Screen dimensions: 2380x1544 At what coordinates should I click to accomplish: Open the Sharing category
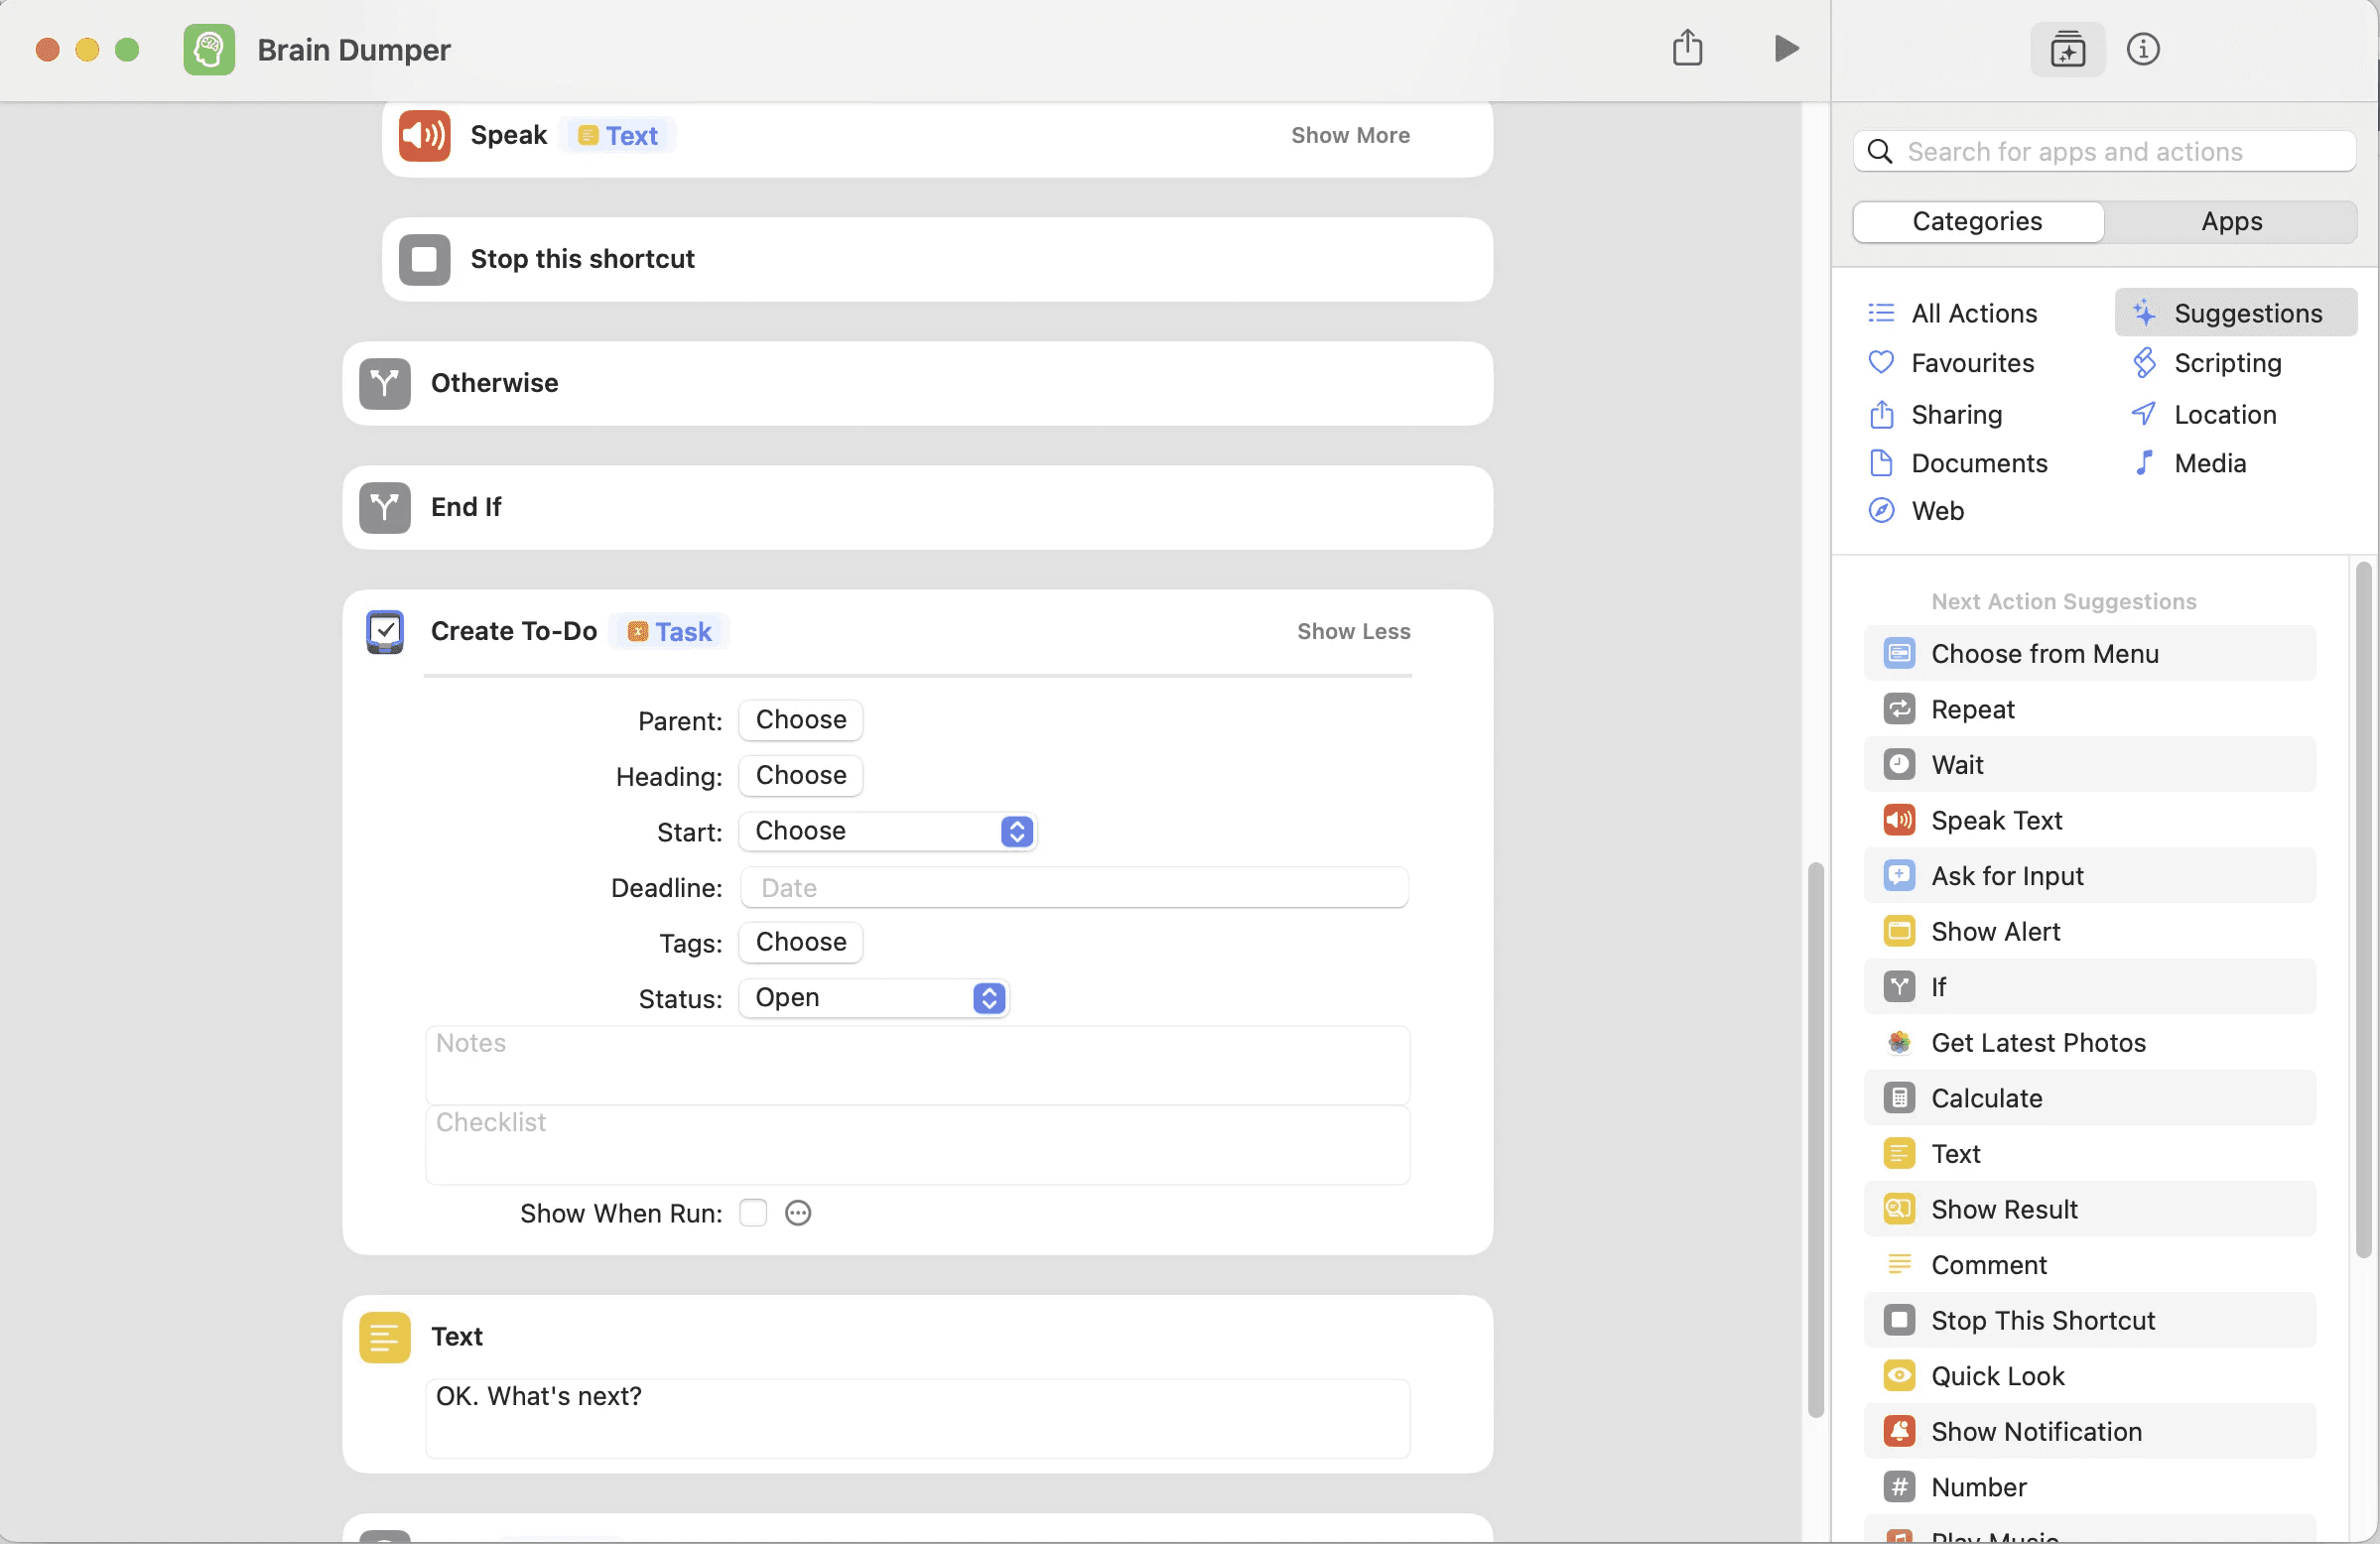(1934, 414)
